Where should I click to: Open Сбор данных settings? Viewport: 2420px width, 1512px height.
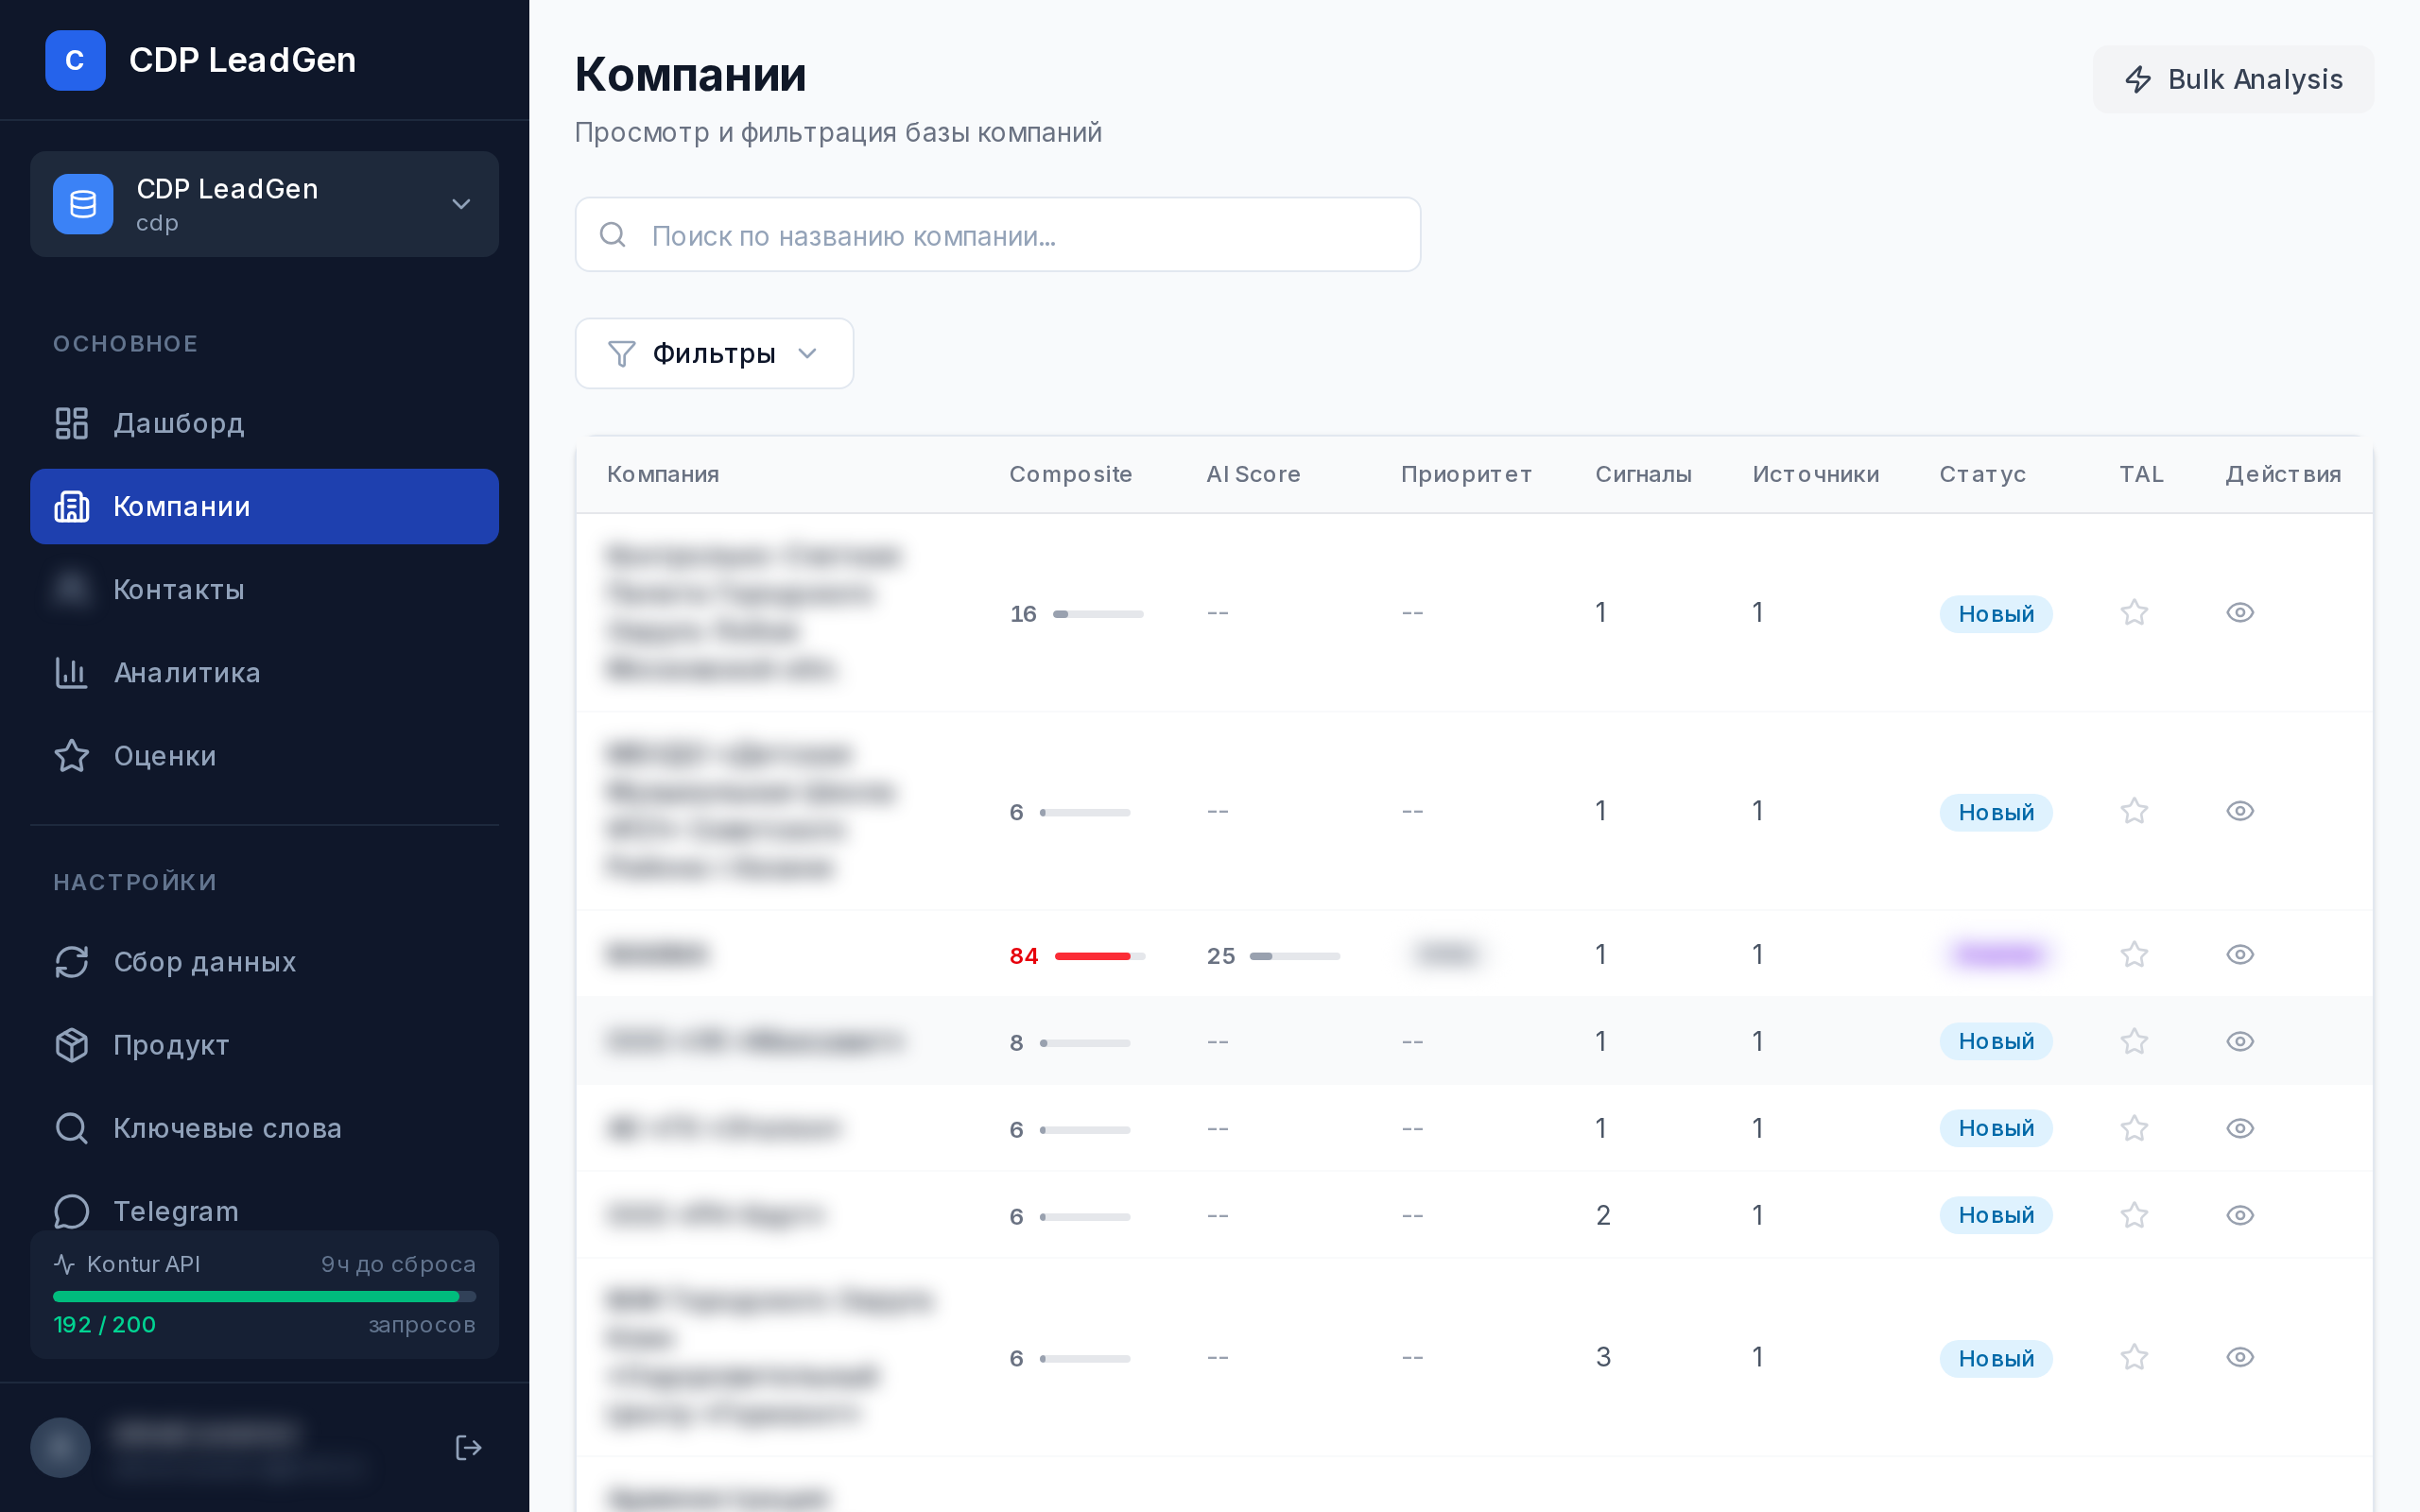click(x=204, y=962)
